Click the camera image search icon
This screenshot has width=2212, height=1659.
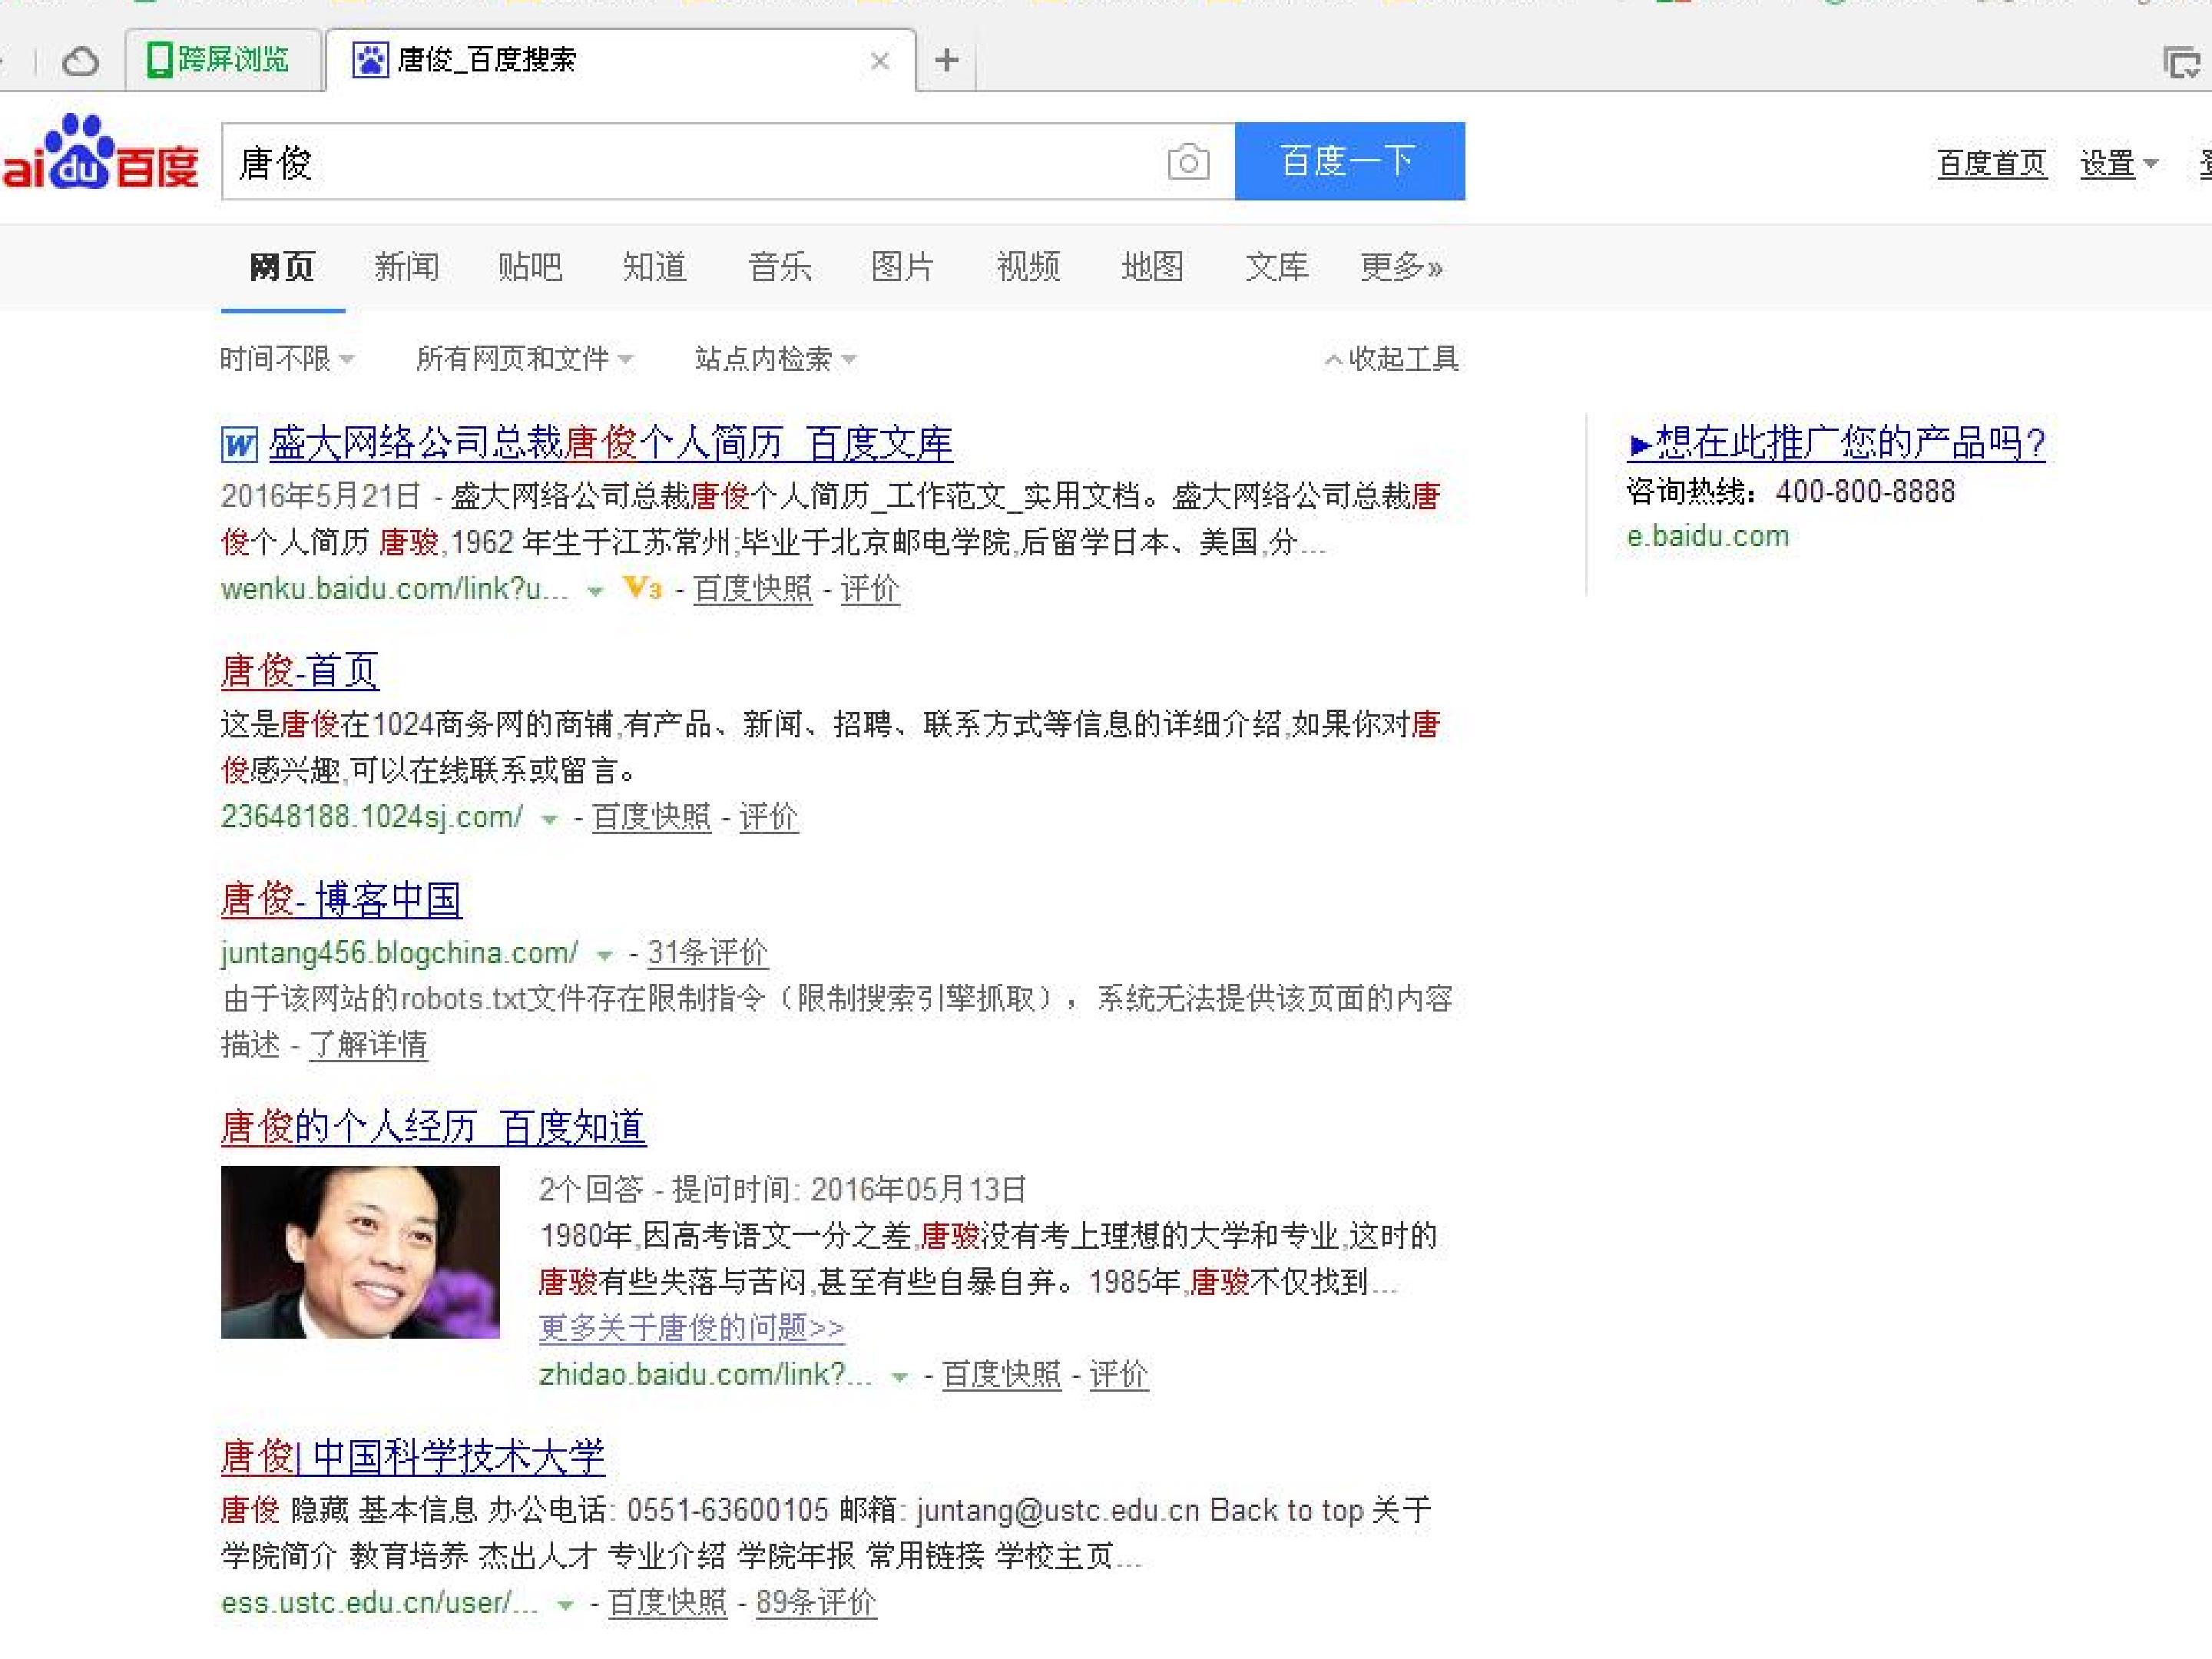[1187, 162]
